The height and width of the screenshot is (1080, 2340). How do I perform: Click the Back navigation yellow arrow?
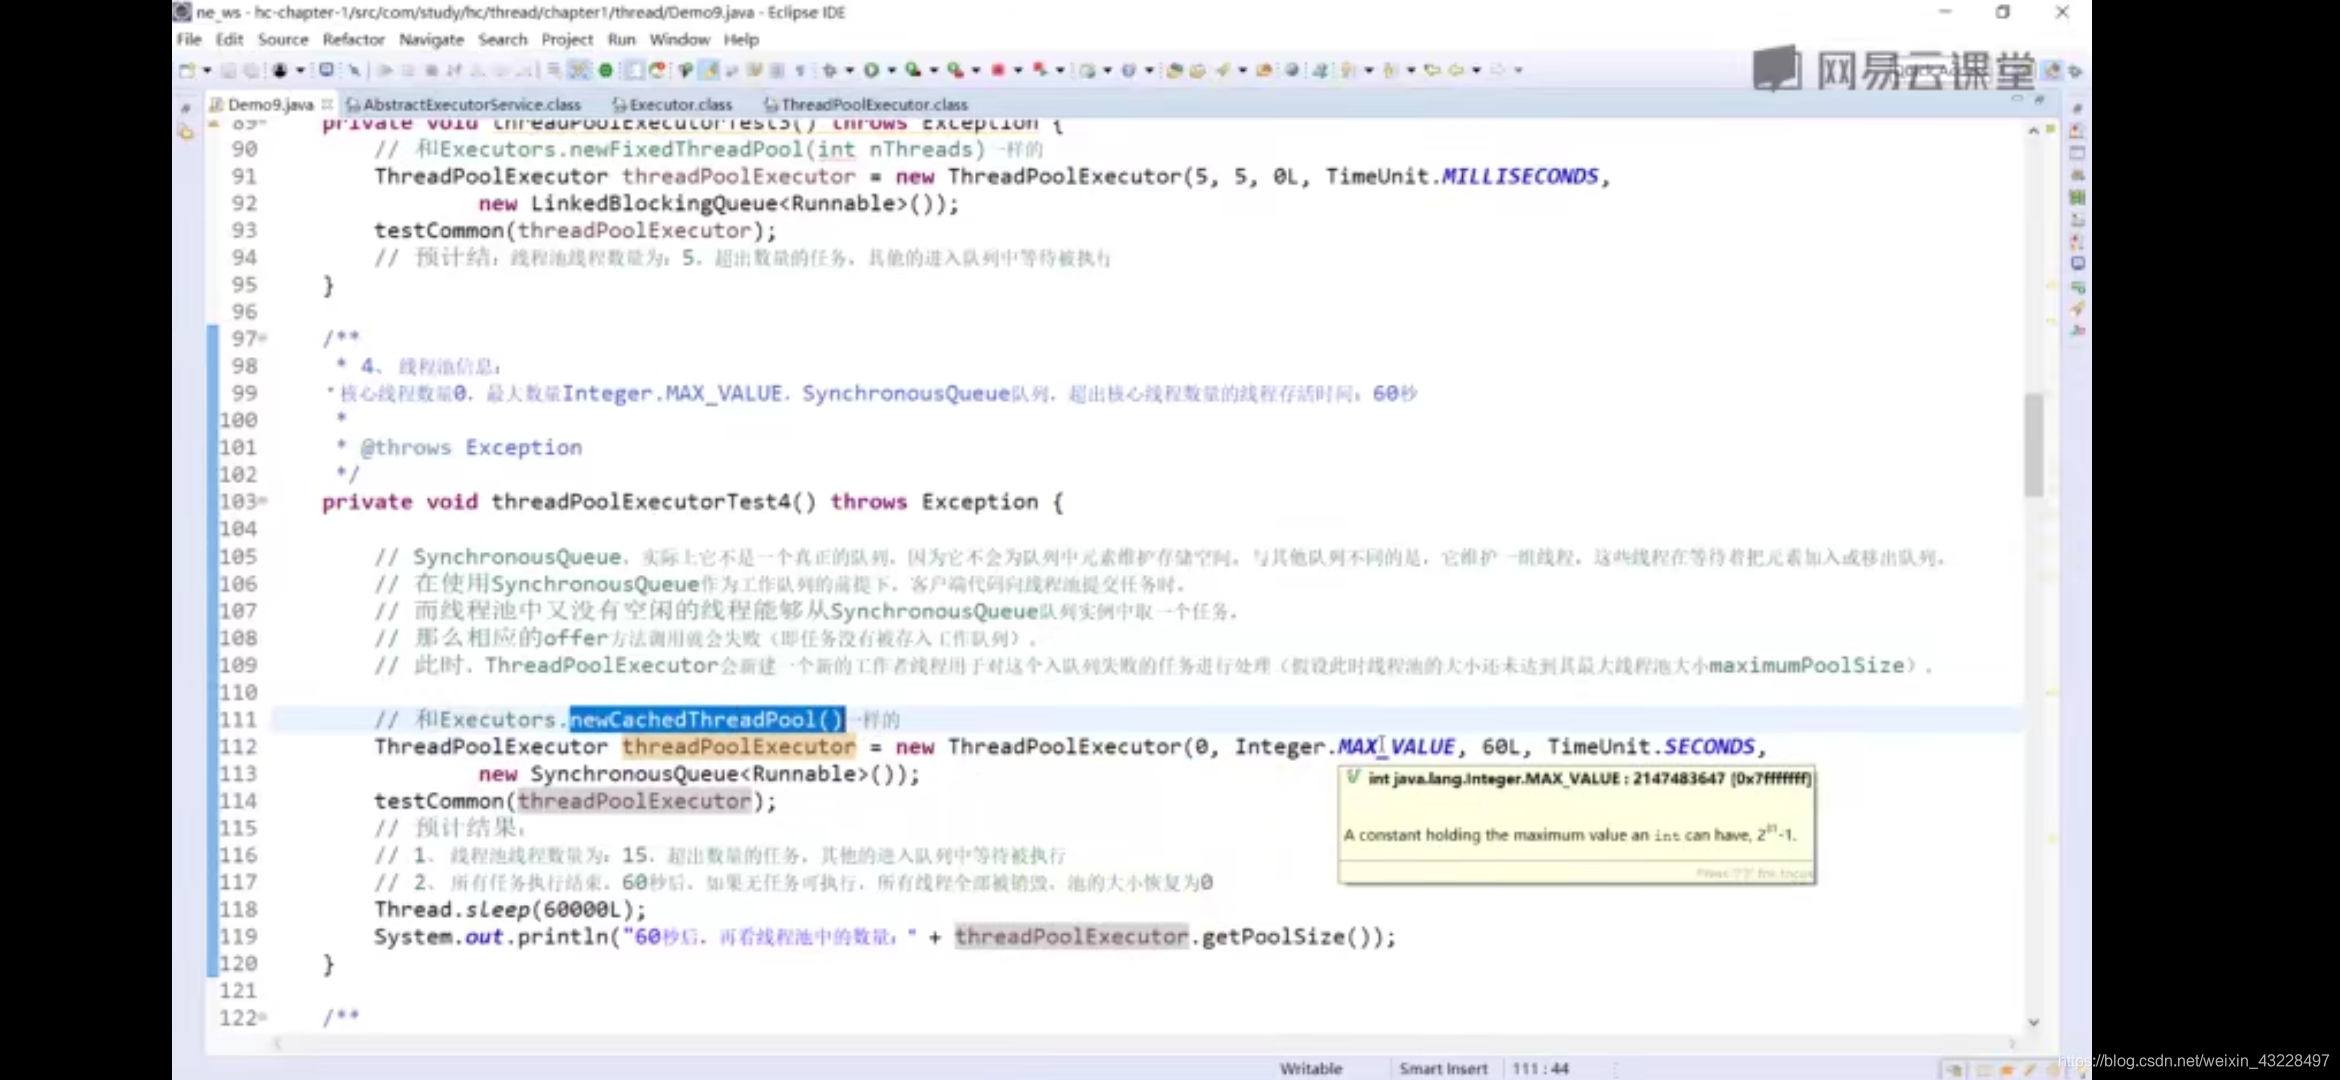(1456, 70)
